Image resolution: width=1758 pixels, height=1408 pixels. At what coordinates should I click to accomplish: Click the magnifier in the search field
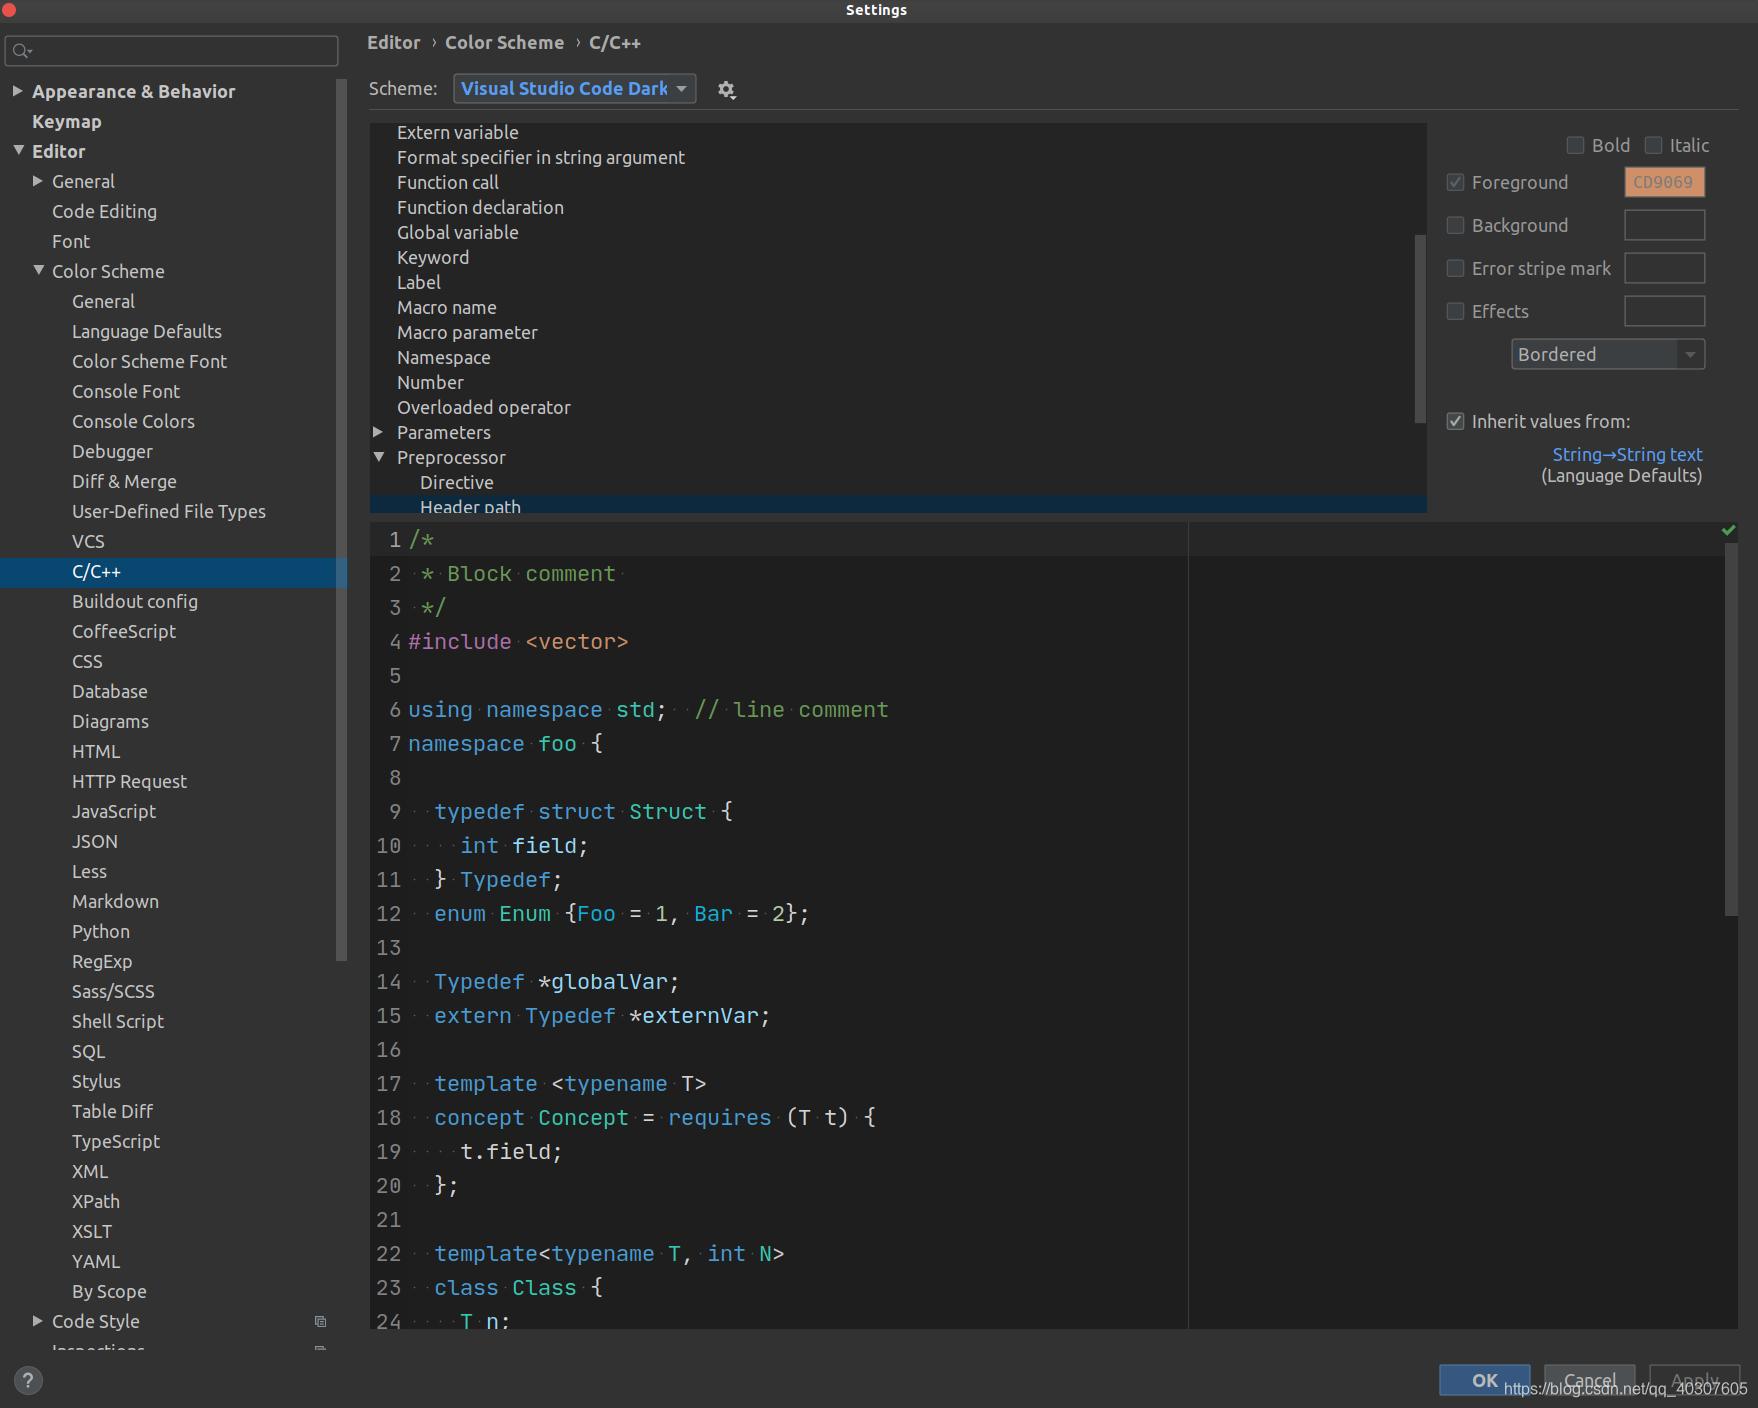click(20, 50)
